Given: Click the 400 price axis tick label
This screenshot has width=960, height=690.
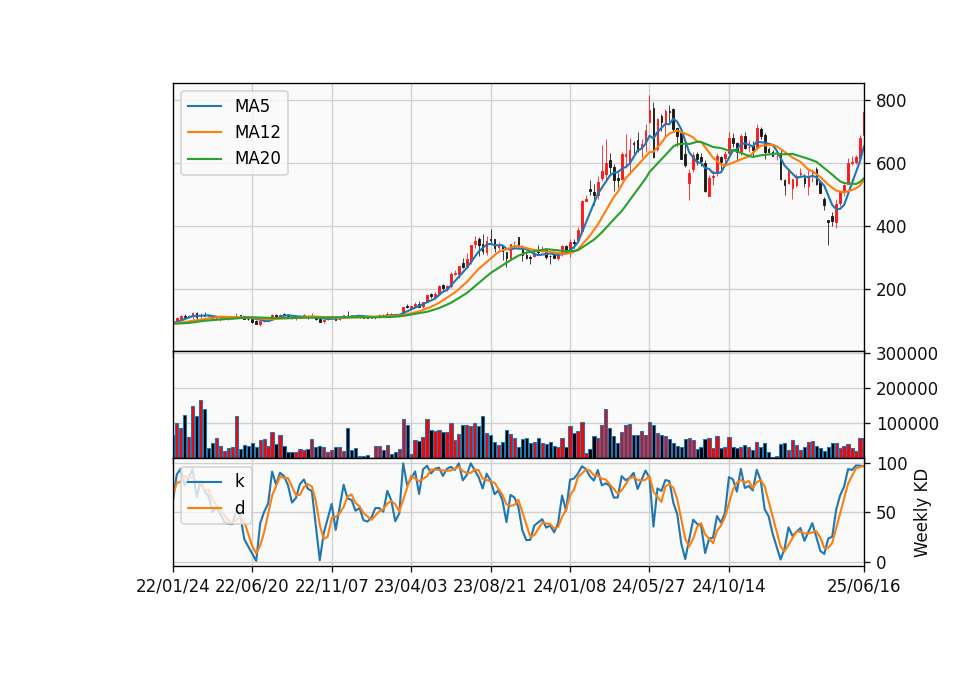Looking at the screenshot, I should pyautogui.click(x=891, y=227).
